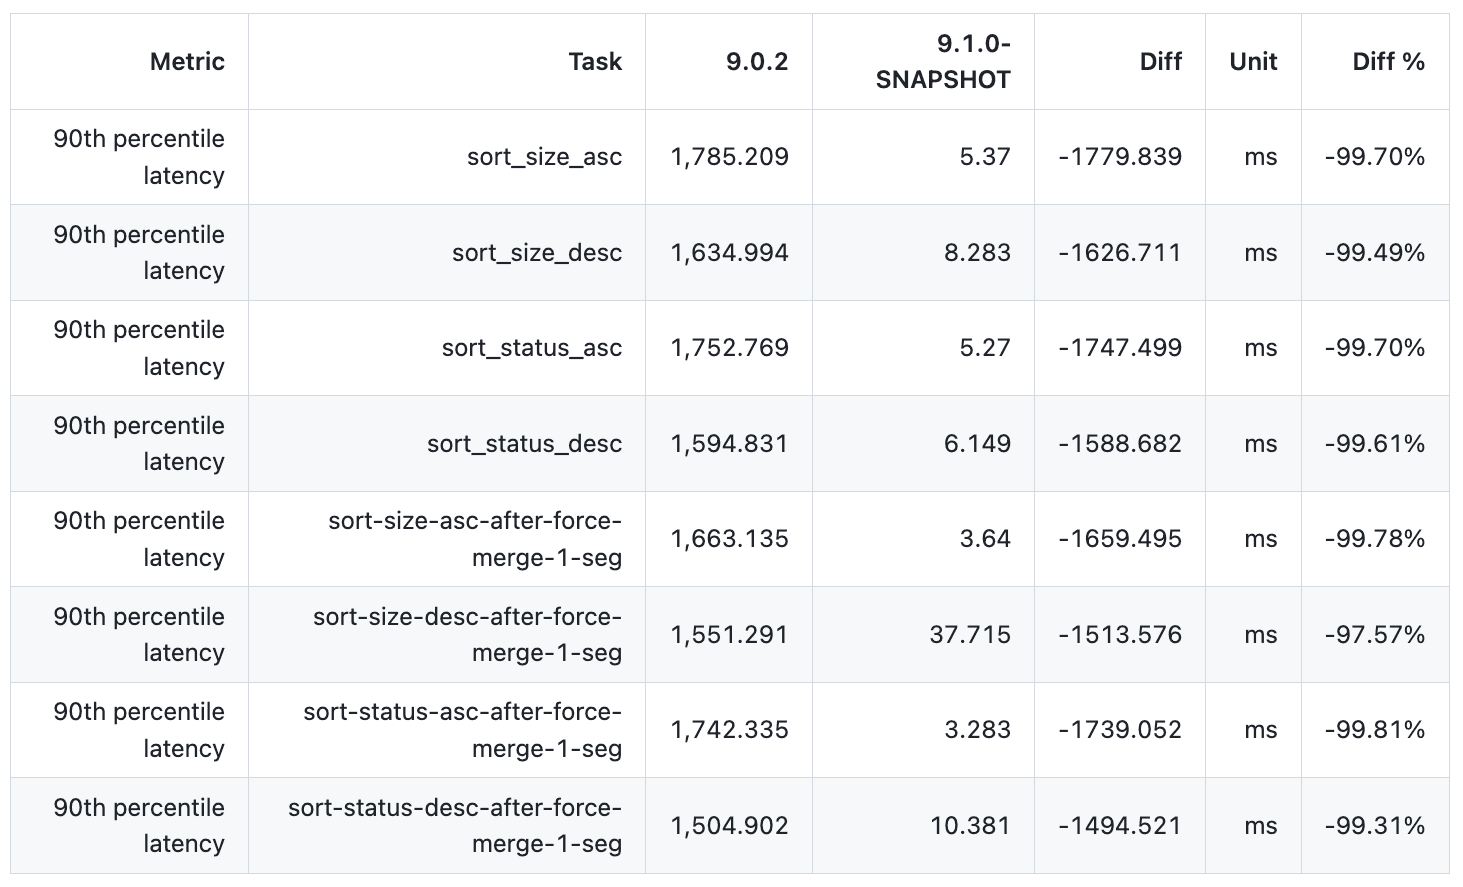
Task: Click the sort-status-desc-after-force-merge-1-seg task cell
Action: click(455, 826)
